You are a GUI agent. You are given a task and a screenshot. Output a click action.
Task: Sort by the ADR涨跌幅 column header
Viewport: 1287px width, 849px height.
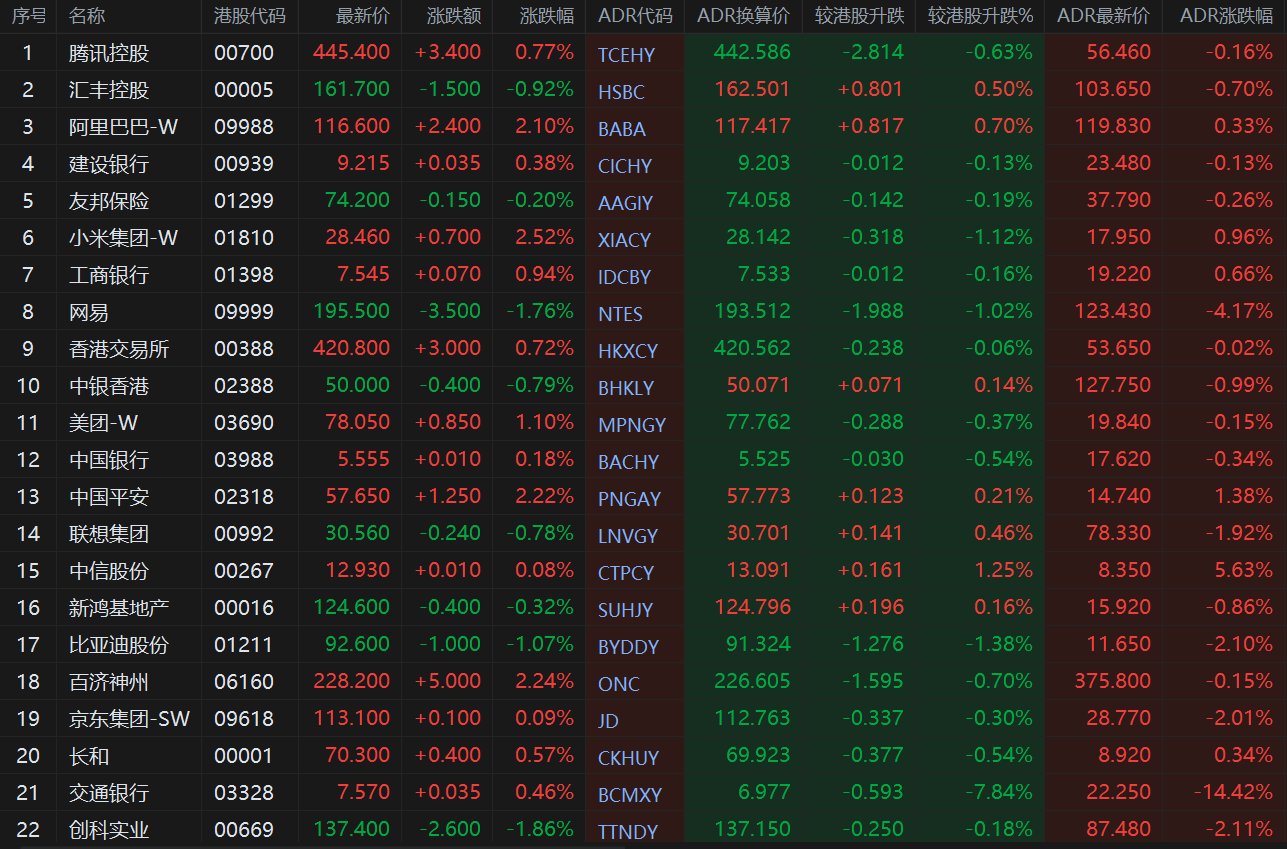[x=1226, y=16]
